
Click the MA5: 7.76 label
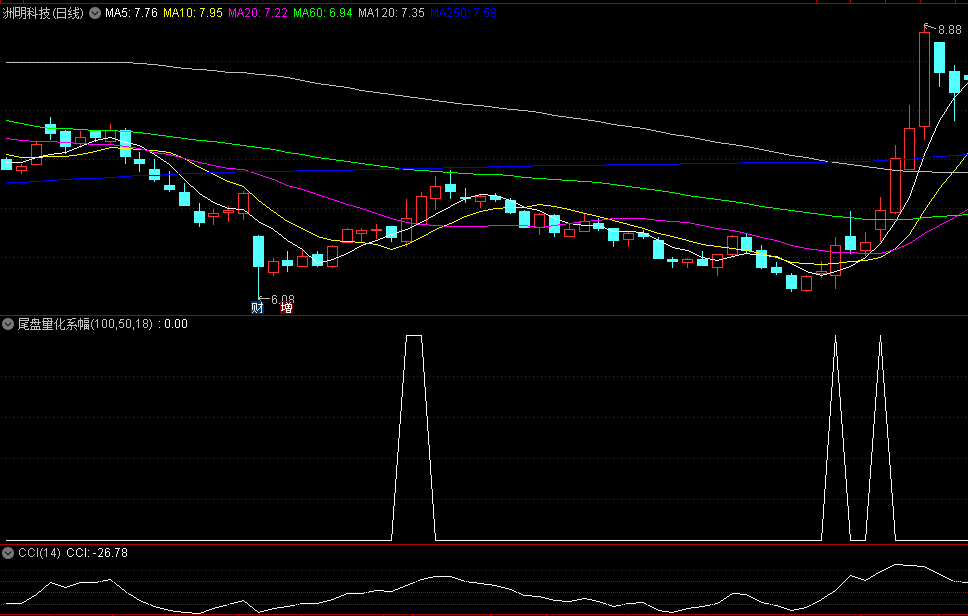point(131,13)
